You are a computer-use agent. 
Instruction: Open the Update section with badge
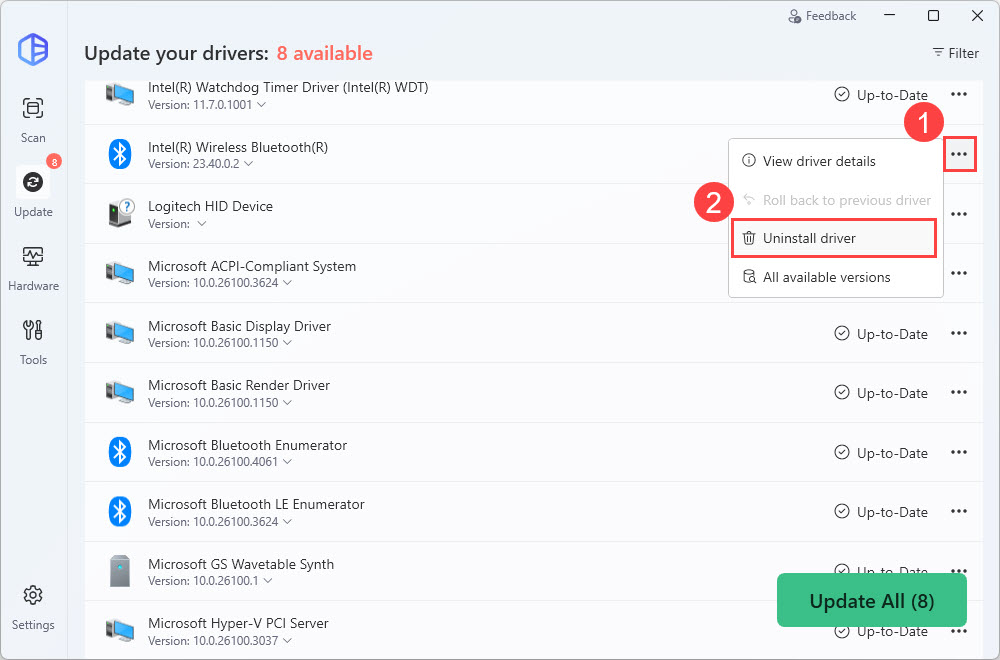point(33,191)
